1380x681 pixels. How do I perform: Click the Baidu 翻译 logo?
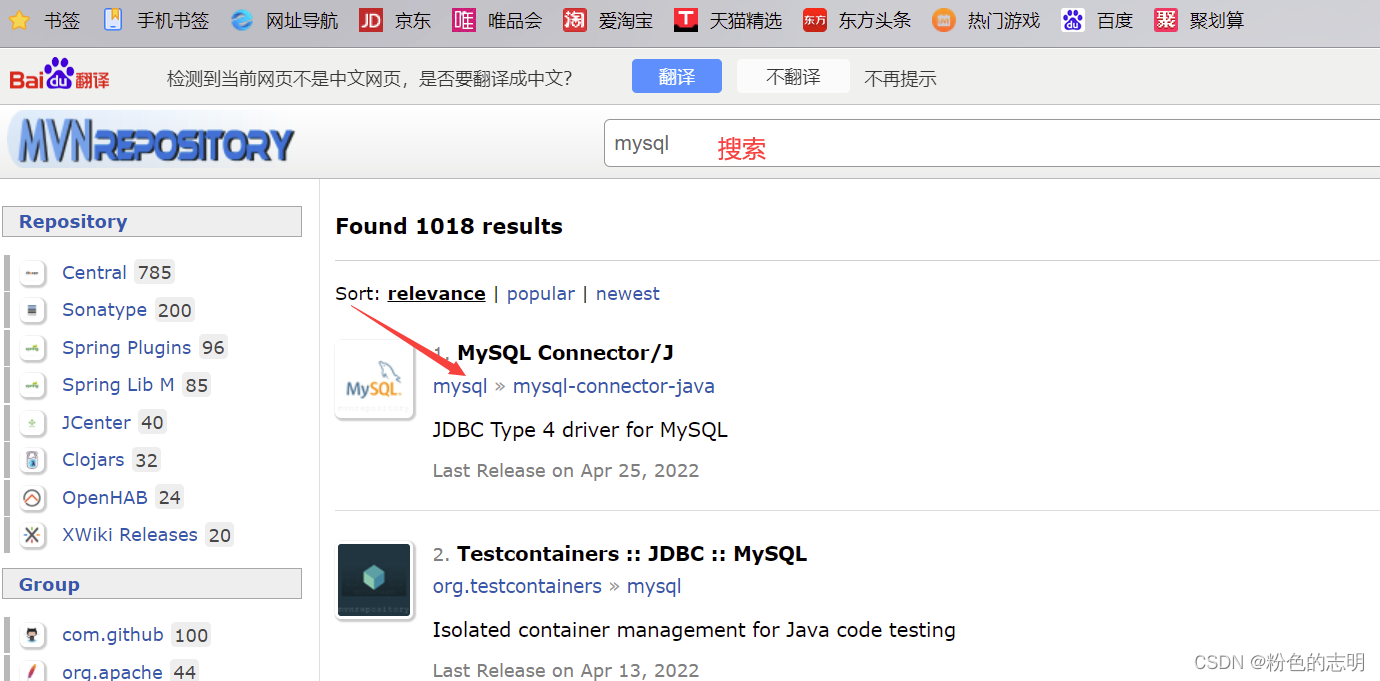pyautogui.click(x=59, y=75)
